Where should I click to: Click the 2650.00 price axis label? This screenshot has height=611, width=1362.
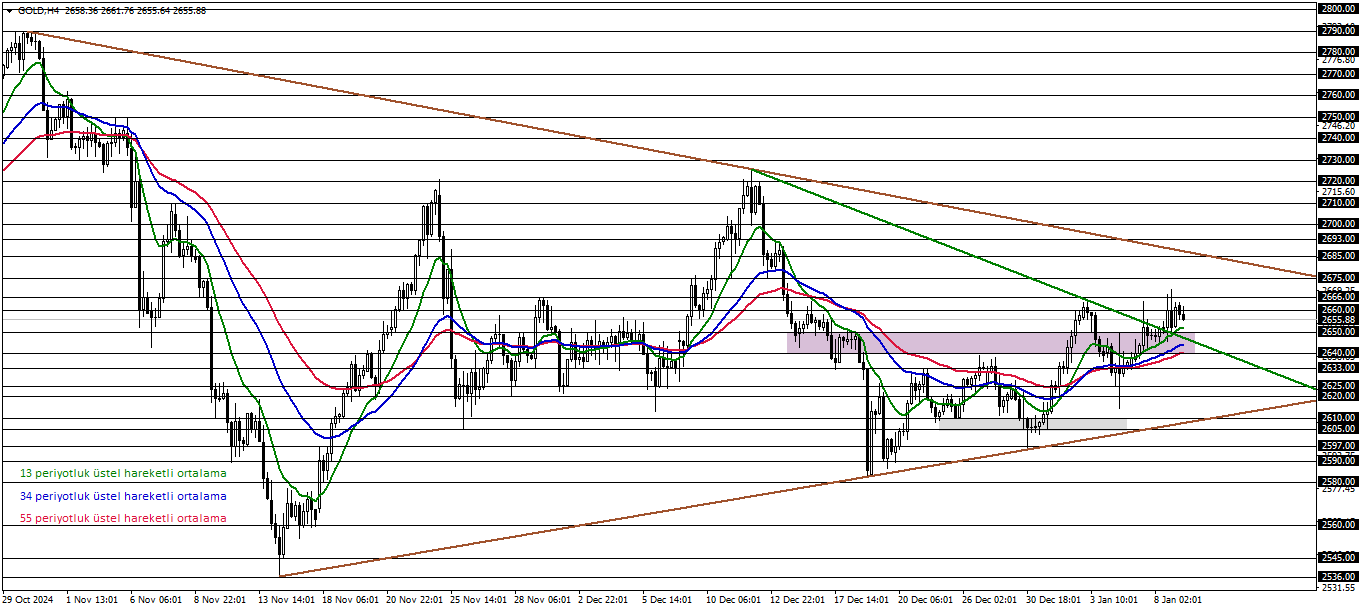click(1338, 331)
